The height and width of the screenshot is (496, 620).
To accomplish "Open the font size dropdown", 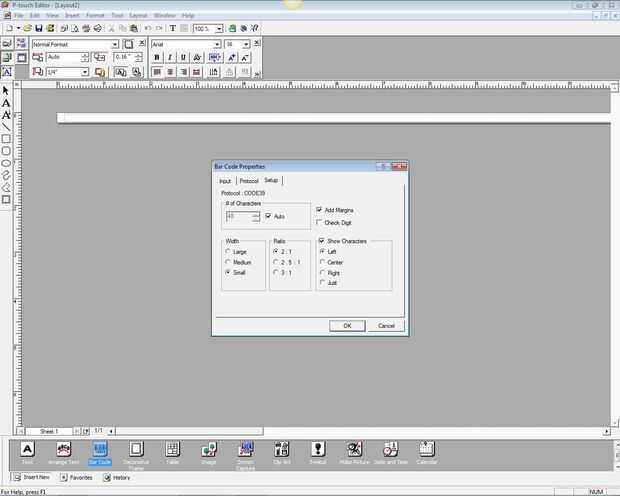I will click(246, 44).
